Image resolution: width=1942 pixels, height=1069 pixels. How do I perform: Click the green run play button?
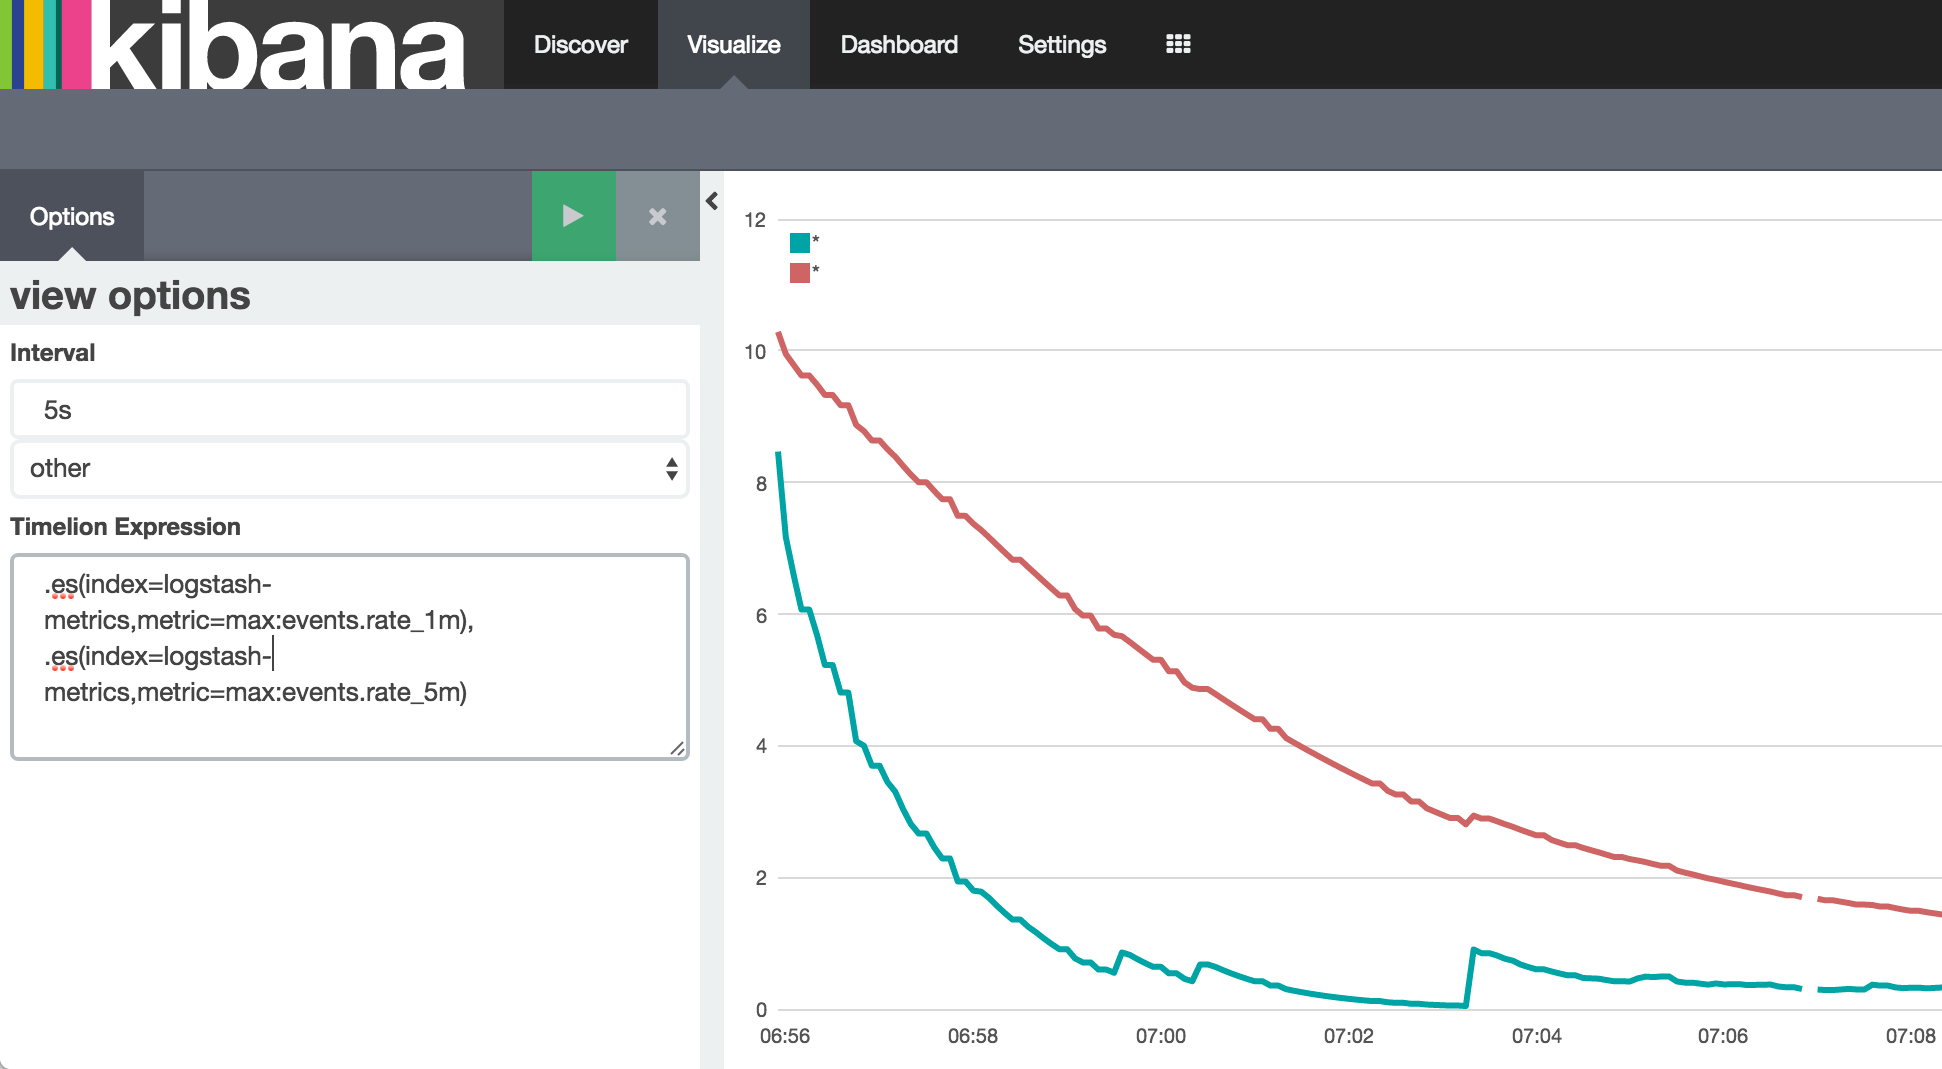point(573,216)
